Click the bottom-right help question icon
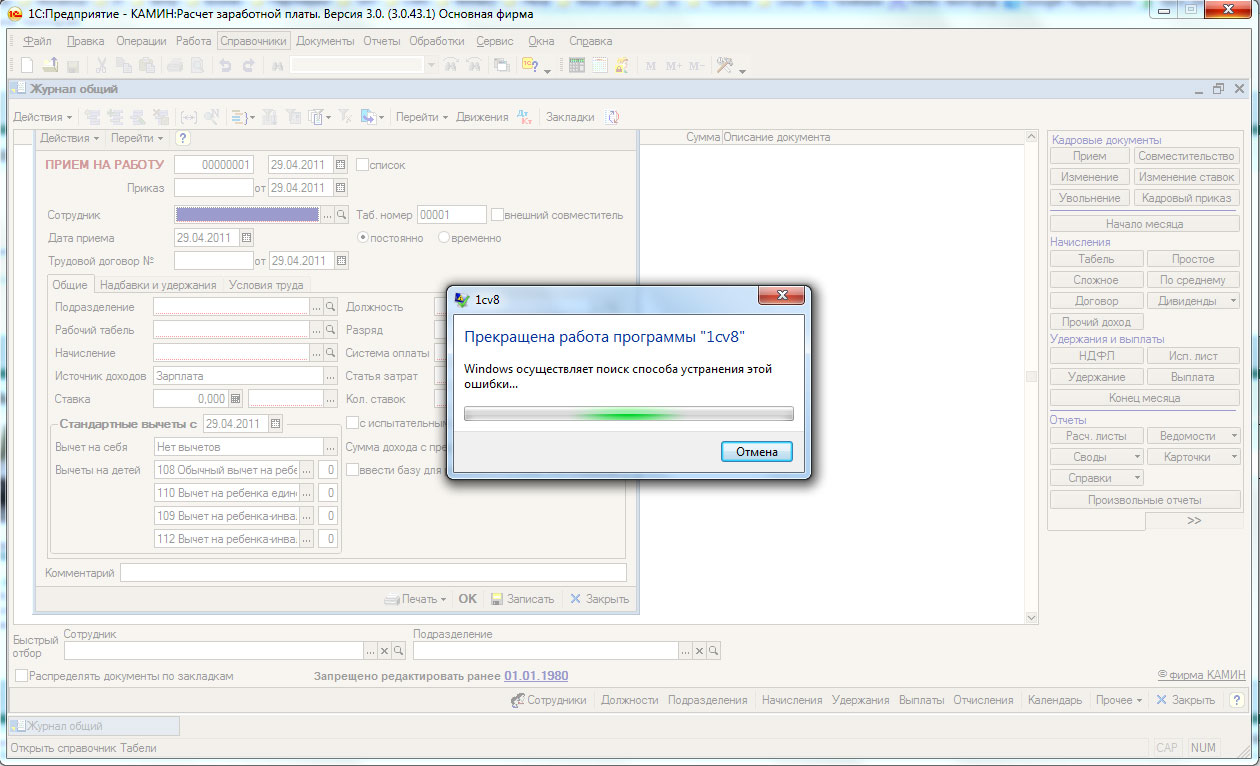The height and width of the screenshot is (766, 1260). (x=1237, y=700)
